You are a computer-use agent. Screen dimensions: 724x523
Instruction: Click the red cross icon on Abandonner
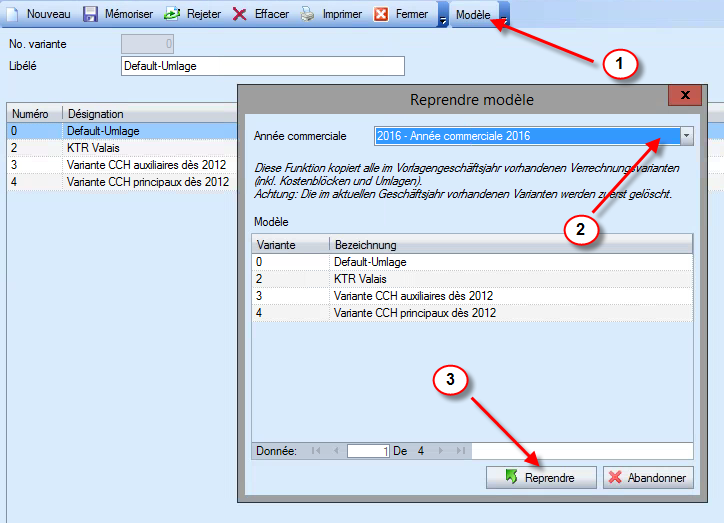pyautogui.click(x=615, y=477)
